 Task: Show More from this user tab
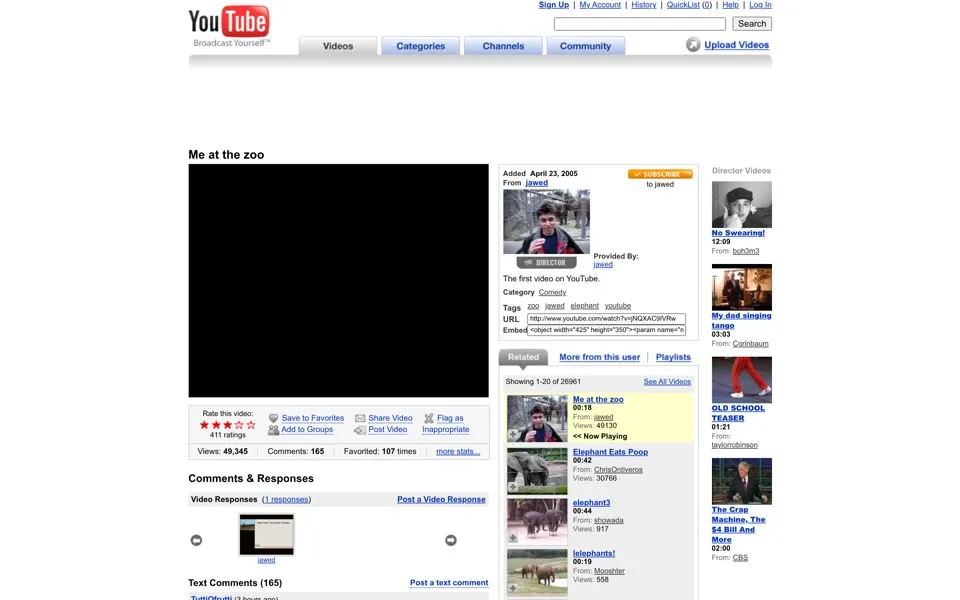pos(599,357)
